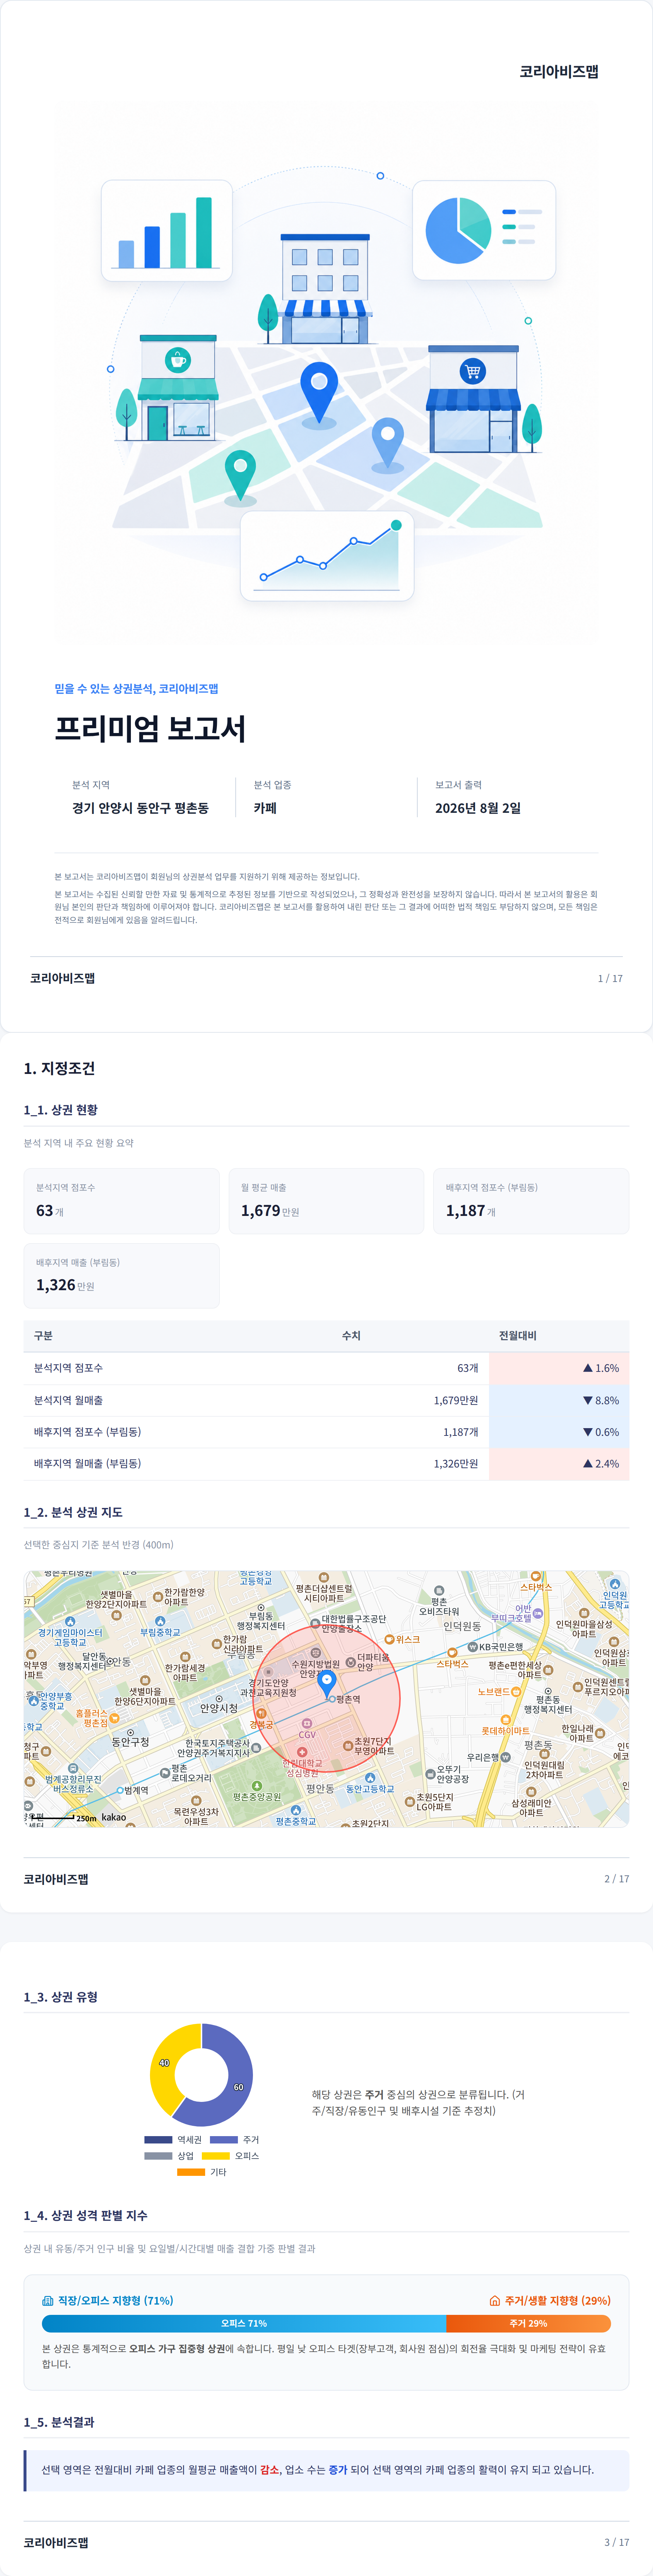Click 경기 안양시 동안구 평촌동 region value
This screenshot has height=2576, width=653.
click(140, 808)
